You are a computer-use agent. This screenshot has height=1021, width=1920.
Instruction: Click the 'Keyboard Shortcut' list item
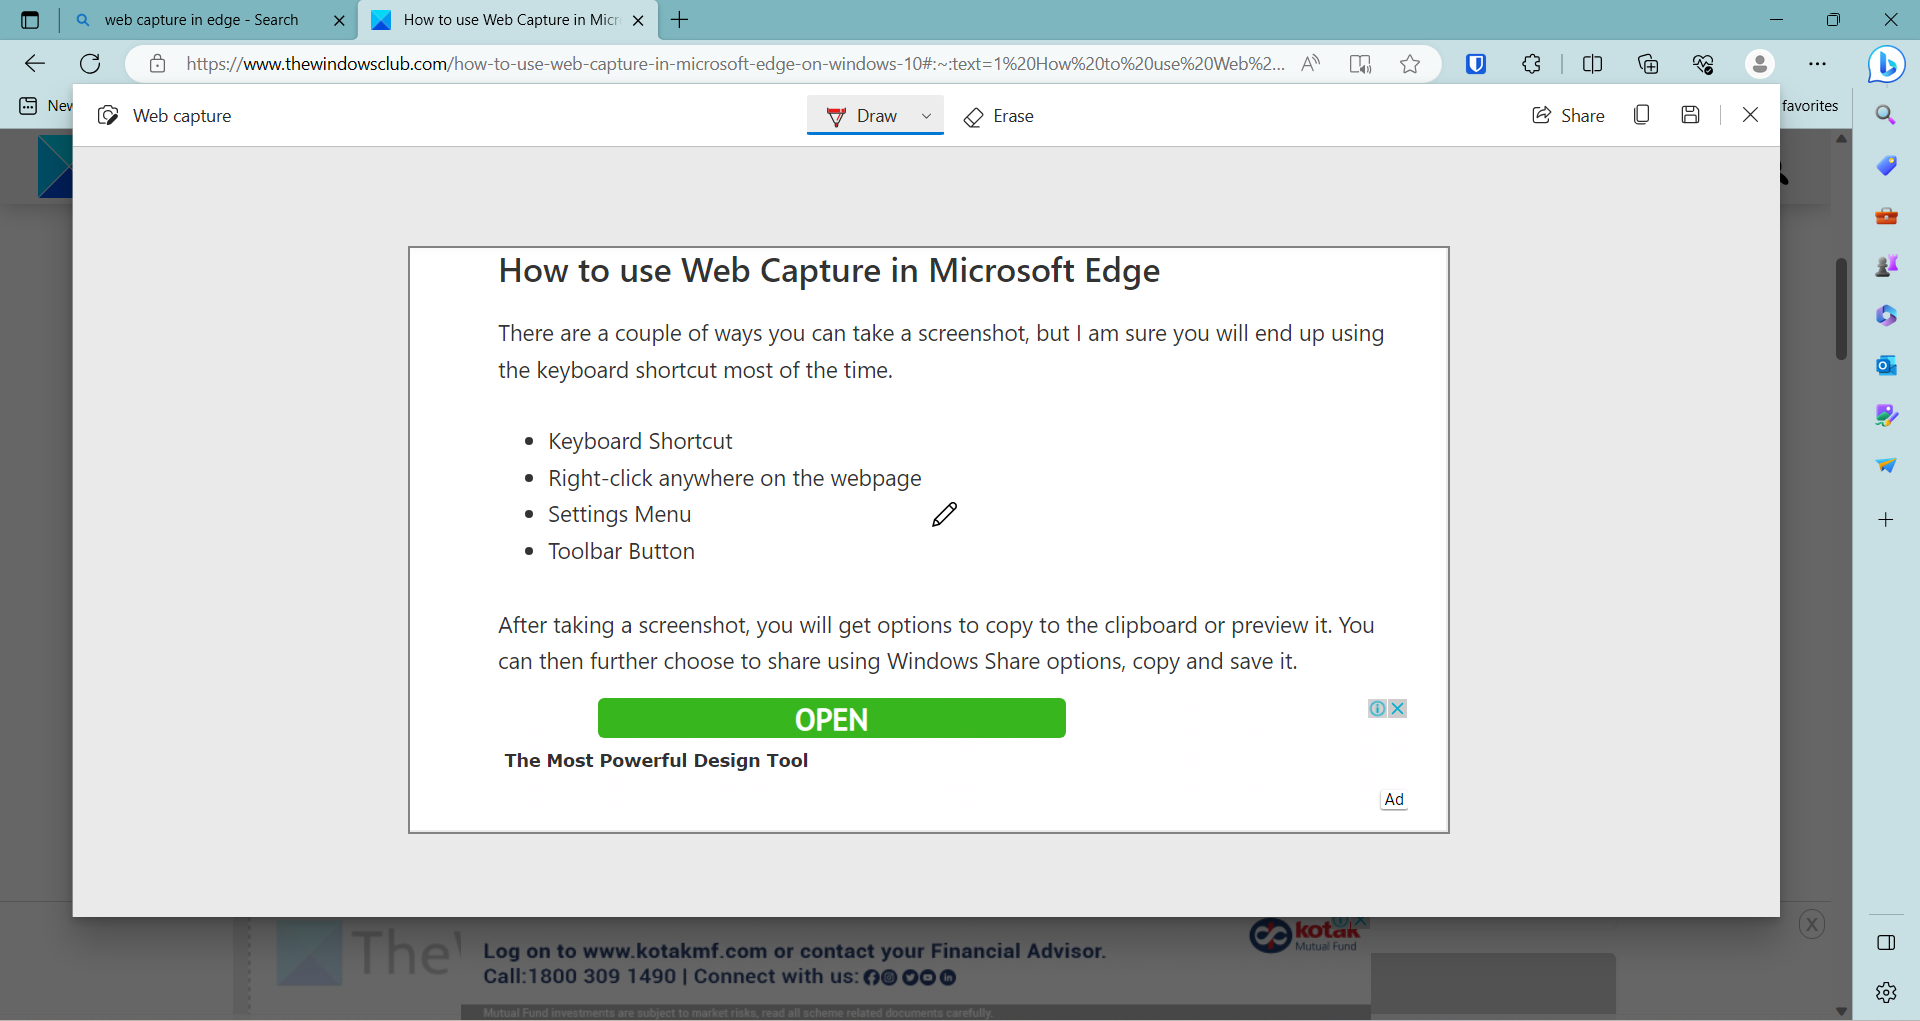(640, 441)
